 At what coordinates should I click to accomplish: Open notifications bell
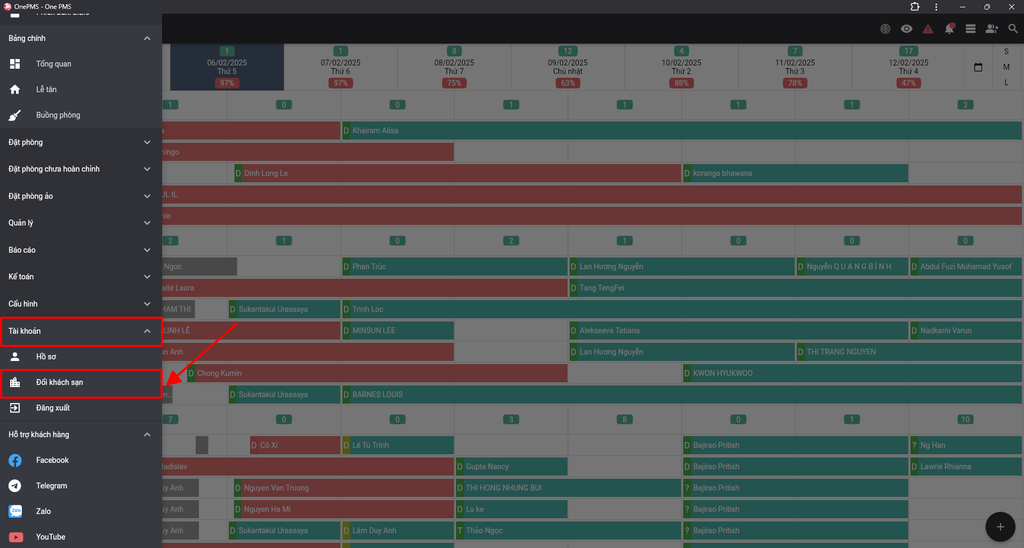click(950, 29)
